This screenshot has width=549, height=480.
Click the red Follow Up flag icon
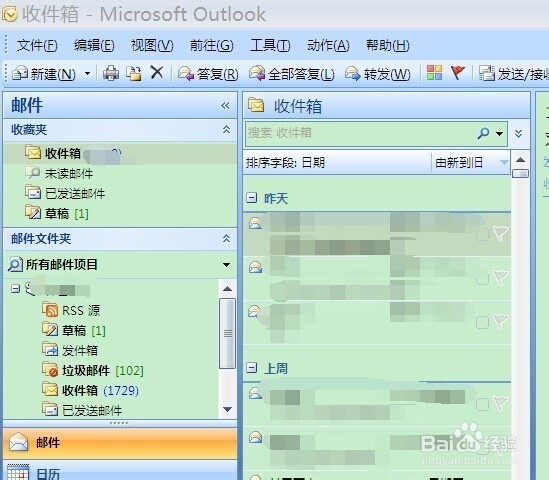[x=458, y=73]
